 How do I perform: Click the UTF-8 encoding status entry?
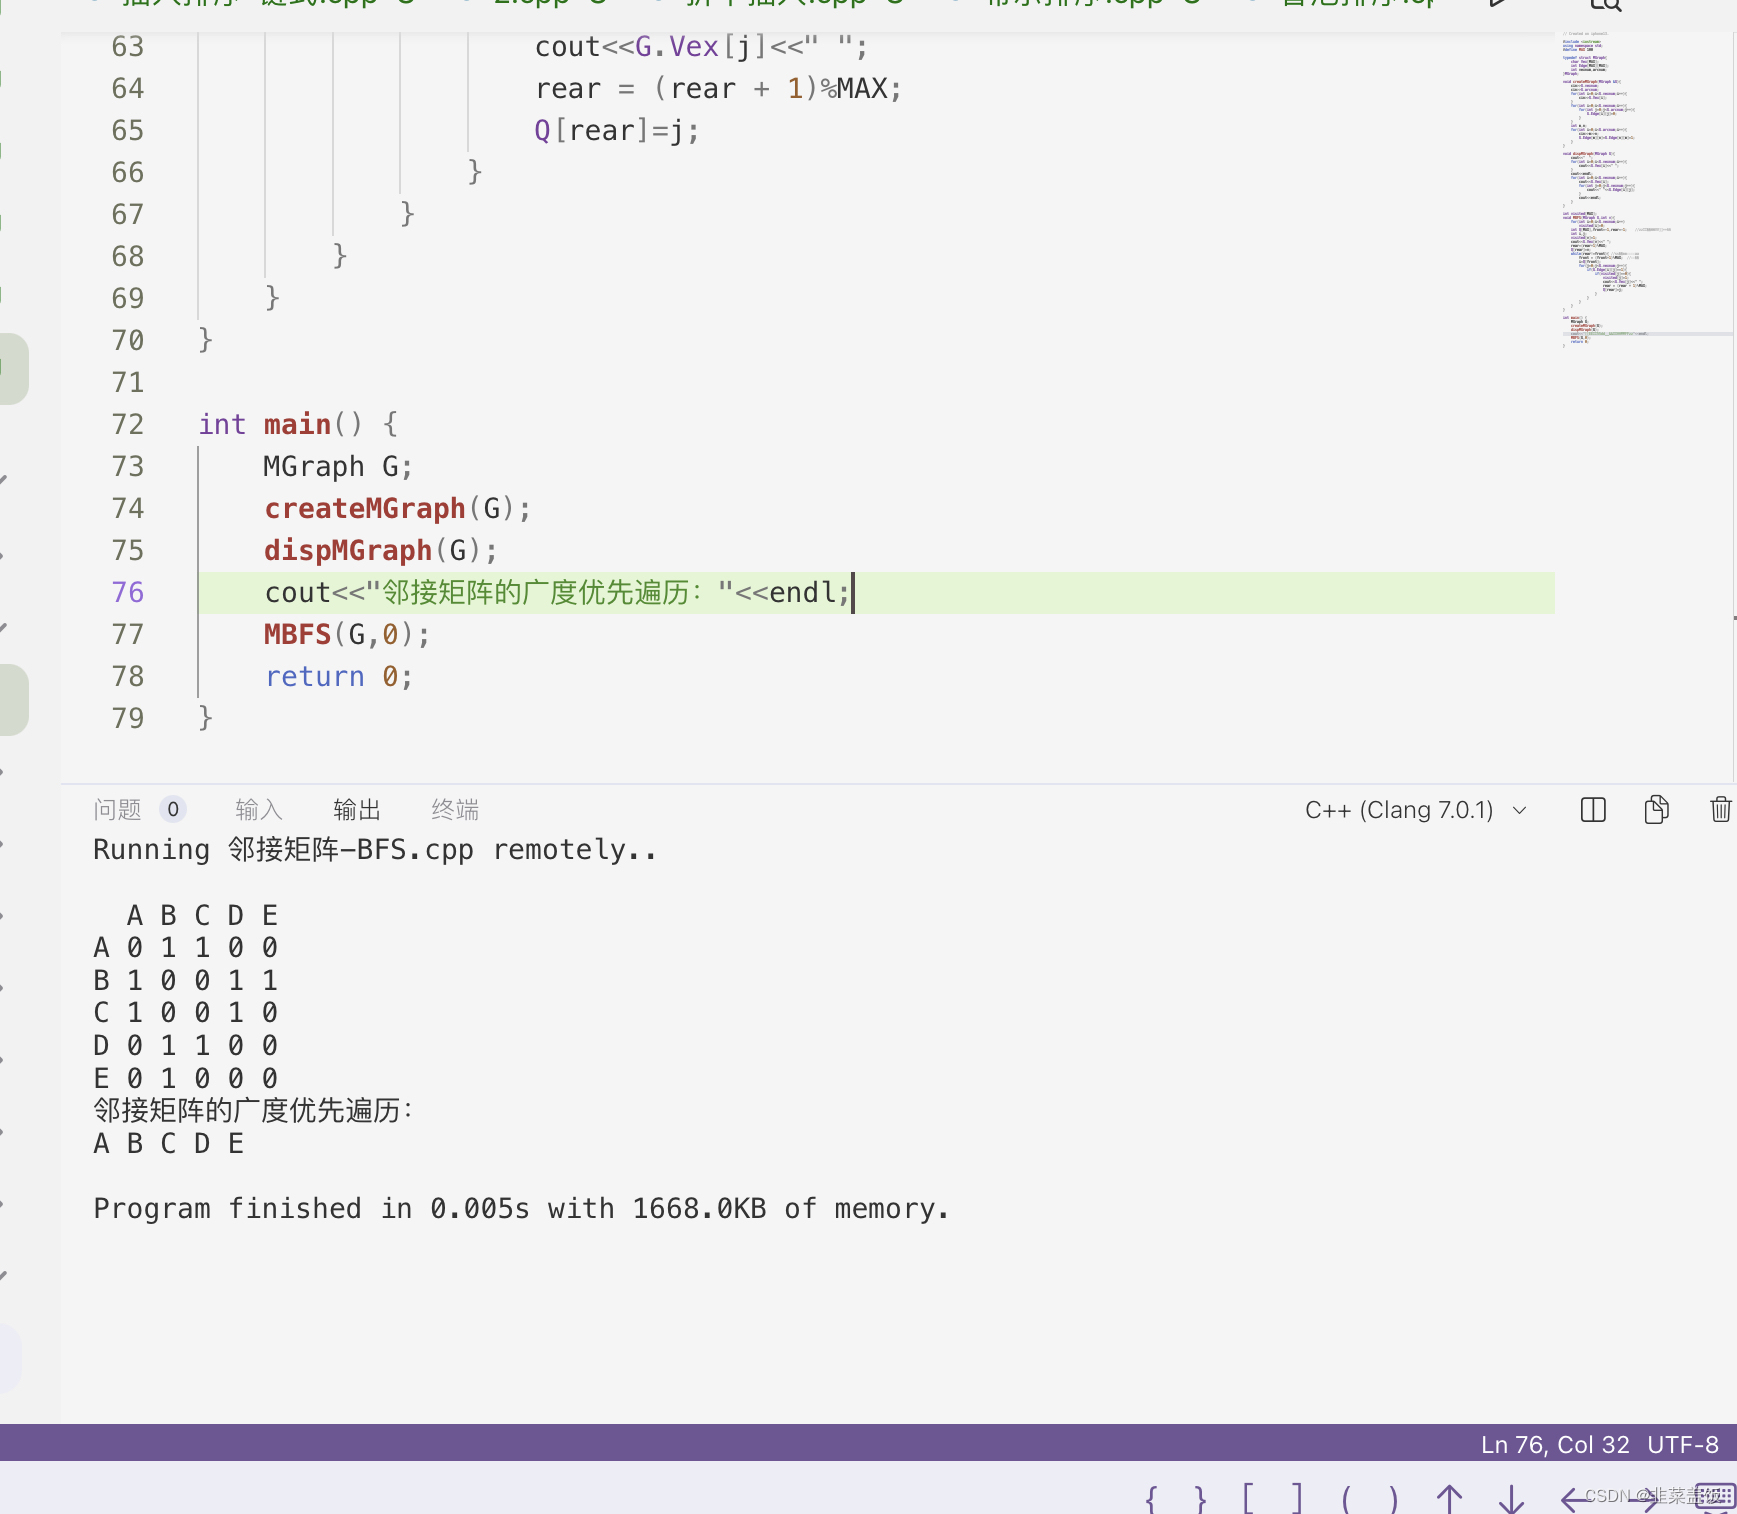pos(1683,1445)
